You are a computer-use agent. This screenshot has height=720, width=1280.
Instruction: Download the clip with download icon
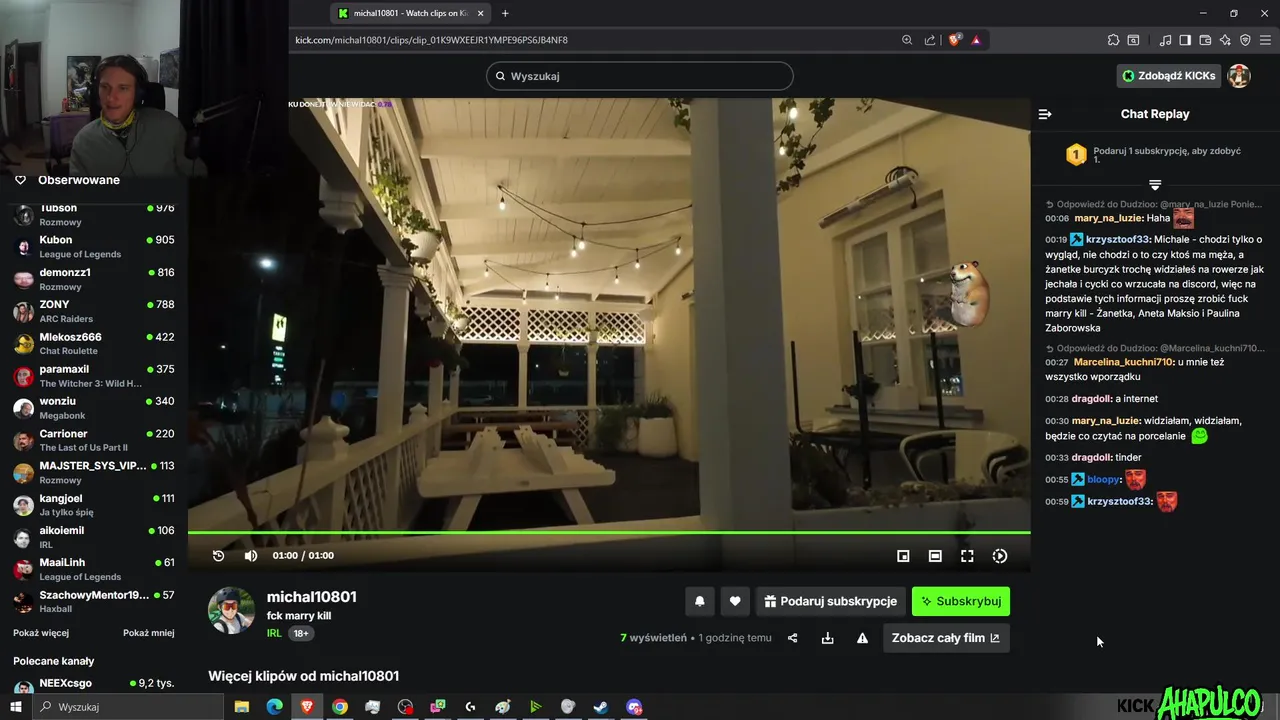click(828, 638)
